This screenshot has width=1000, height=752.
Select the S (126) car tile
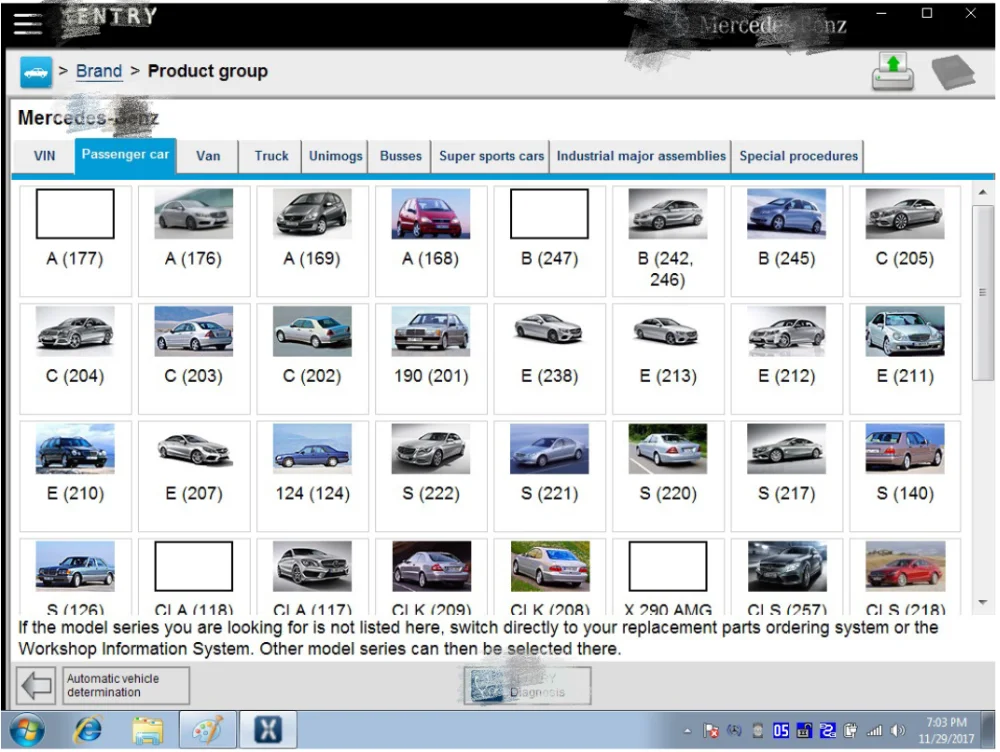tap(75, 577)
